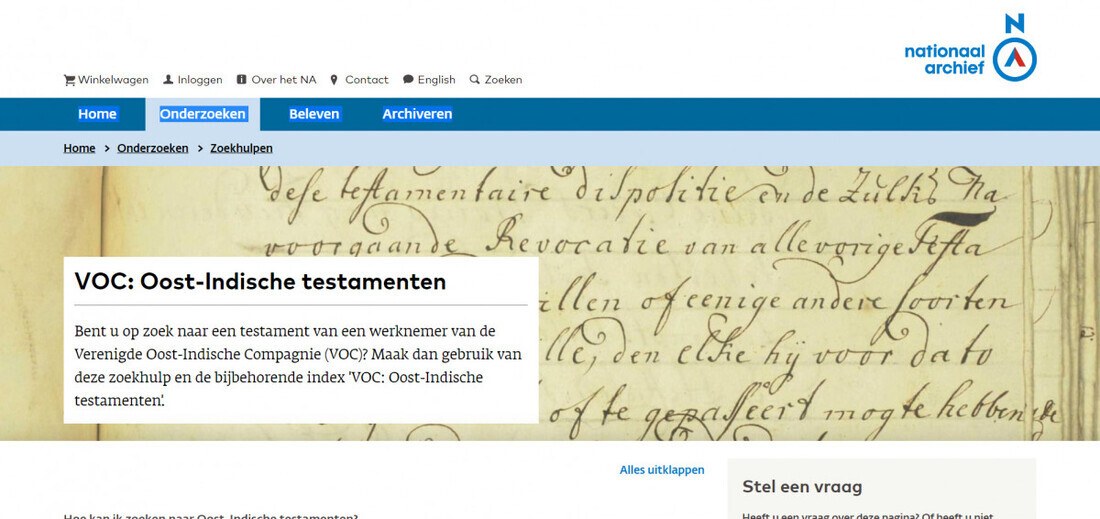Open the Archiveren menu tab

click(x=417, y=114)
